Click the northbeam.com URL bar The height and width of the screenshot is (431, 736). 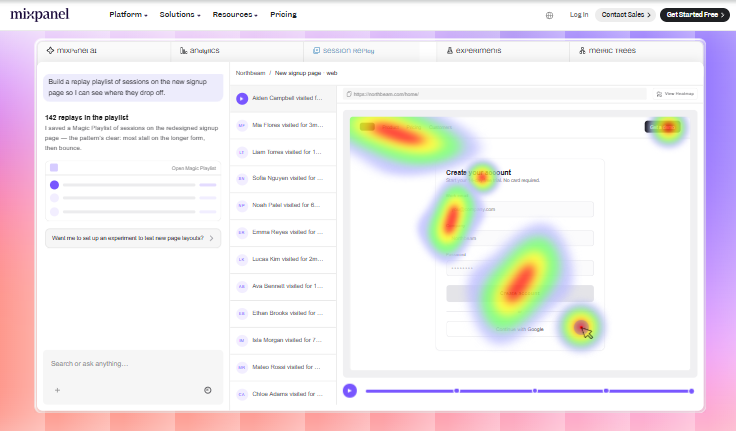(495, 94)
